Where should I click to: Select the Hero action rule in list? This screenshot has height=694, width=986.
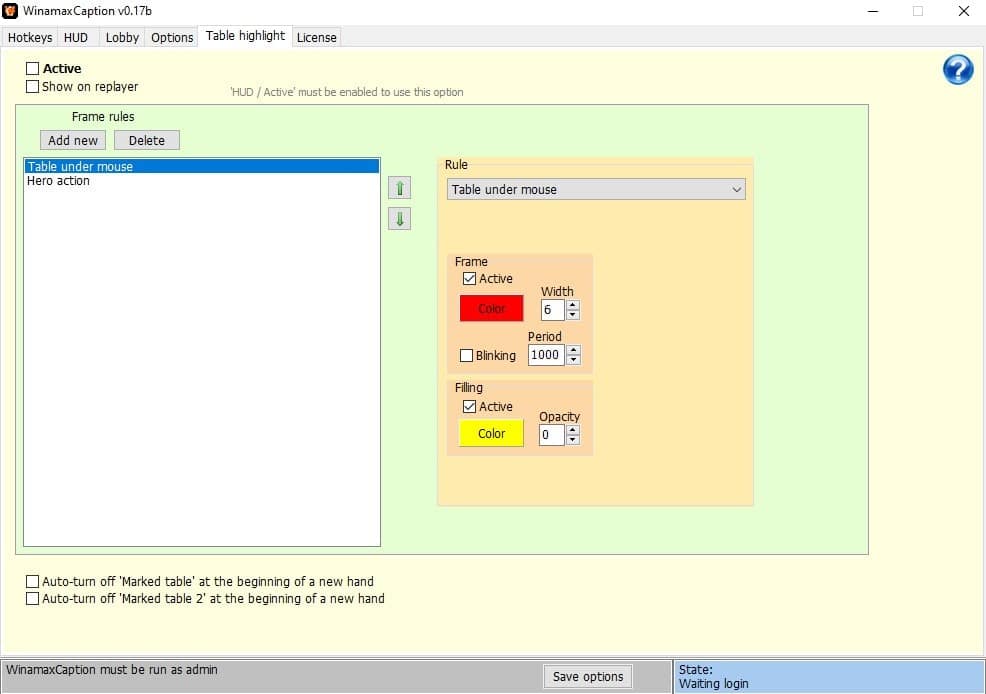tap(202, 181)
